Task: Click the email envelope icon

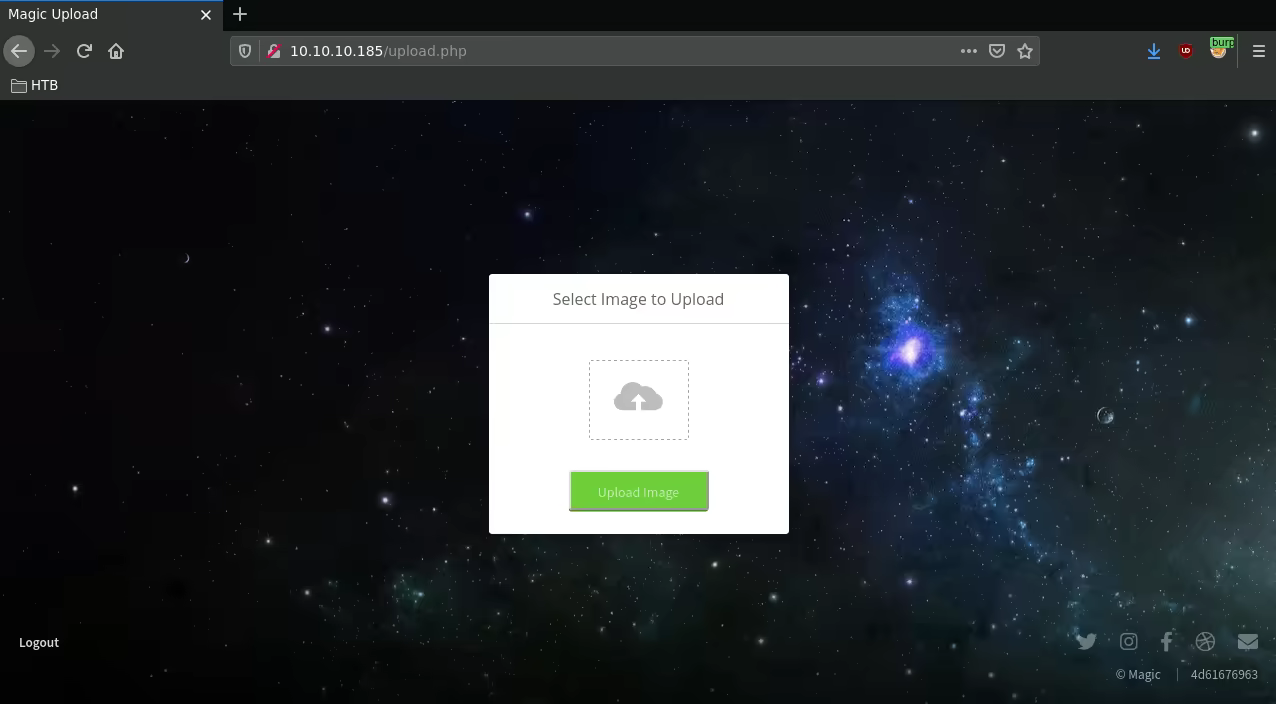Action: (x=1247, y=641)
